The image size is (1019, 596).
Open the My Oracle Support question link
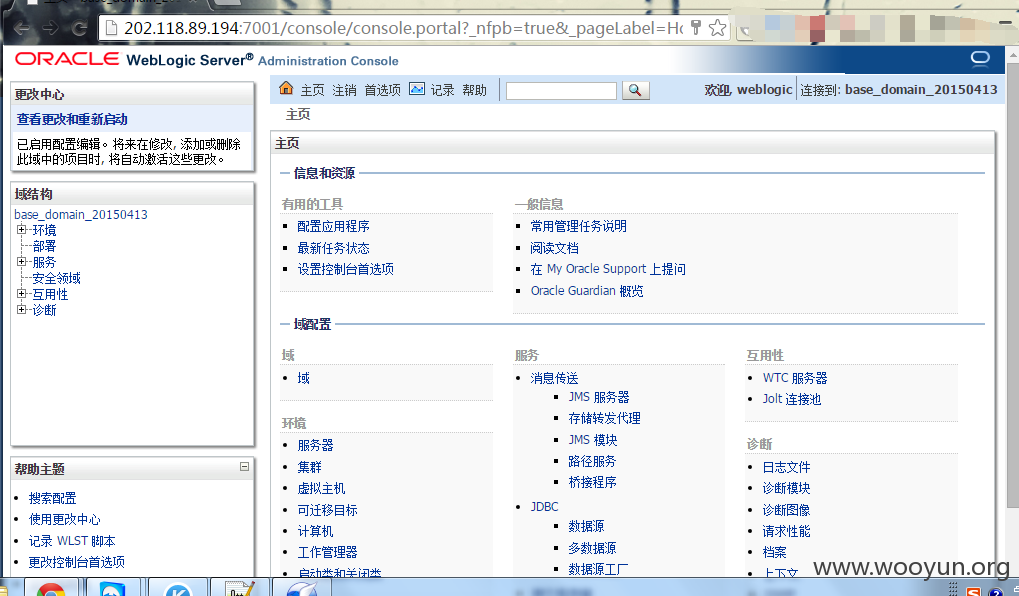pyautogui.click(x=608, y=269)
